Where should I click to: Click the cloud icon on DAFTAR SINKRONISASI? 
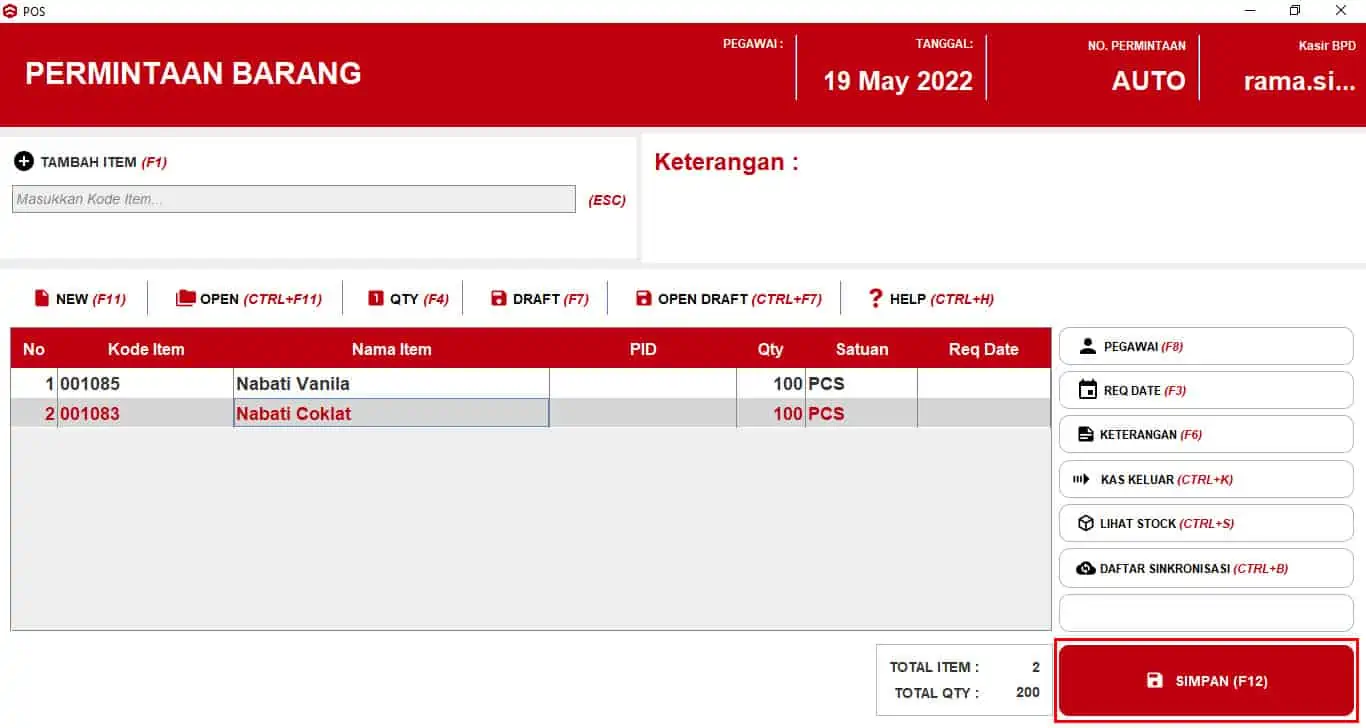(1086, 568)
